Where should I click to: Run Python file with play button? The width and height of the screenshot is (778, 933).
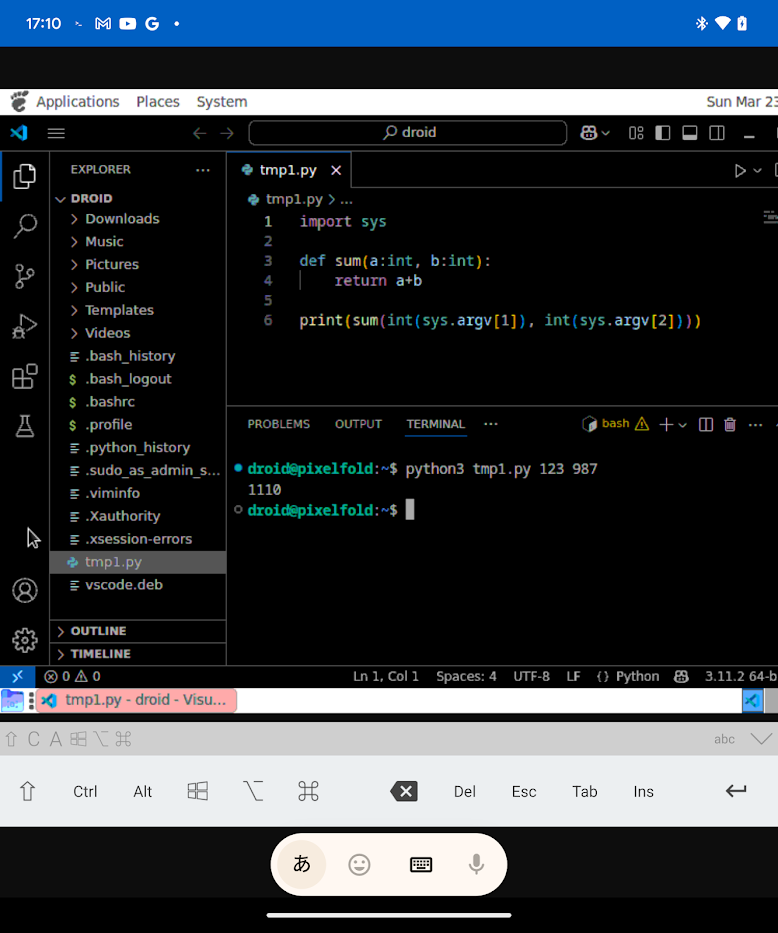point(740,171)
